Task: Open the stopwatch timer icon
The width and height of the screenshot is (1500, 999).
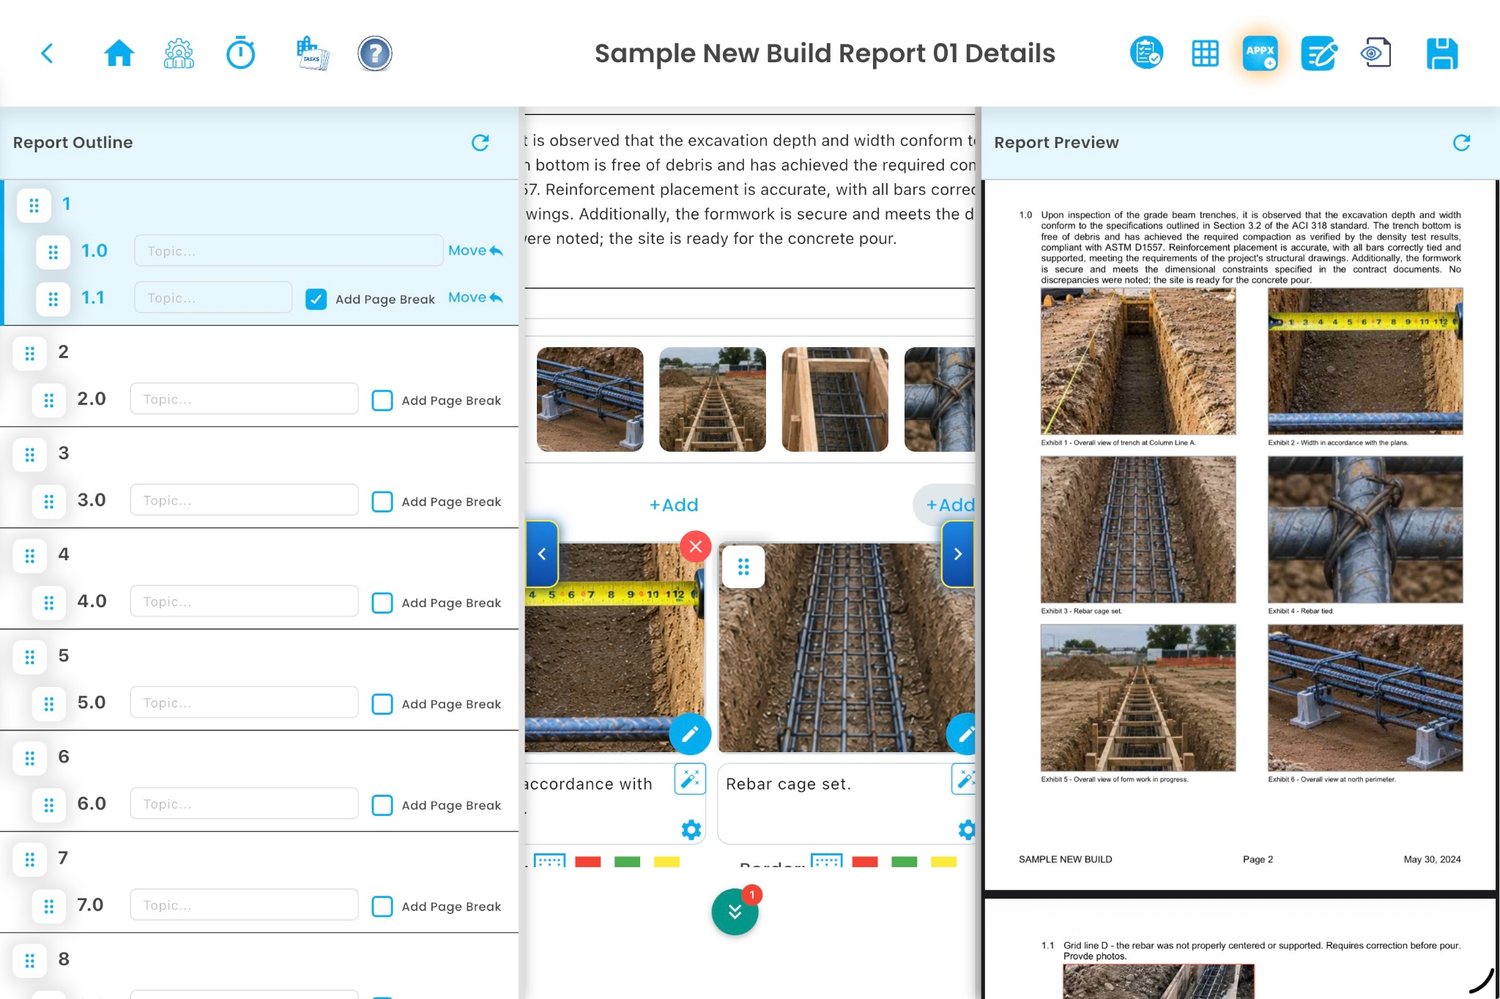Action: (x=241, y=53)
